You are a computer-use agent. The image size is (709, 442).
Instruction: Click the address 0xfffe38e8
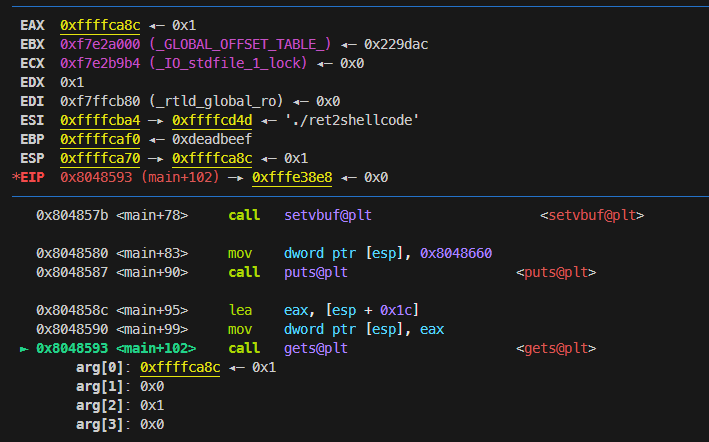292,177
